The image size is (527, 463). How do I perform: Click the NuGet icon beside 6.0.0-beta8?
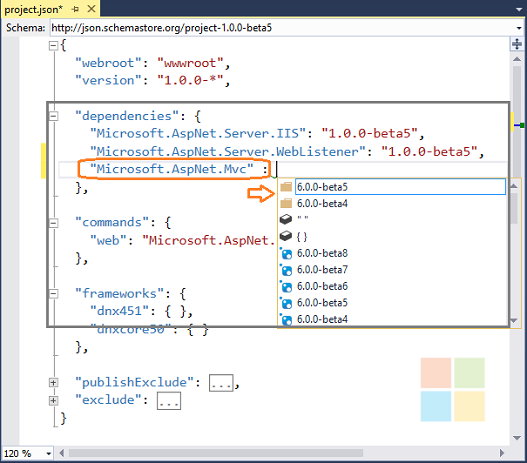coord(286,254)
